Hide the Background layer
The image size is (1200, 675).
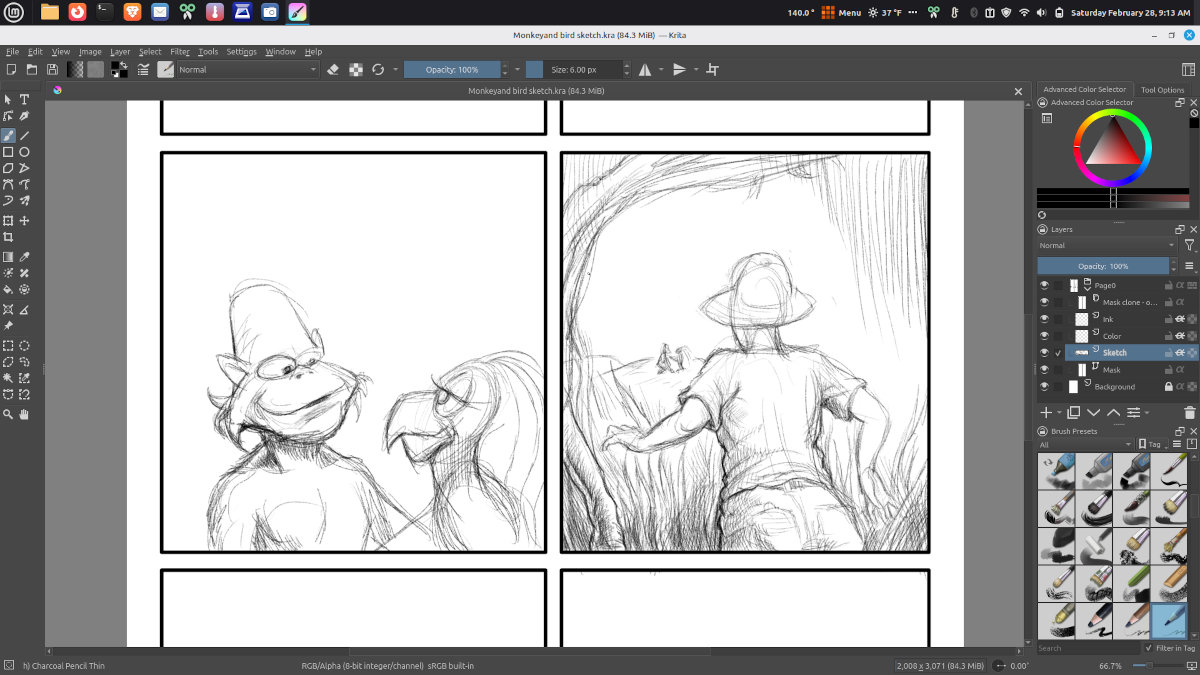(1044, 386)
